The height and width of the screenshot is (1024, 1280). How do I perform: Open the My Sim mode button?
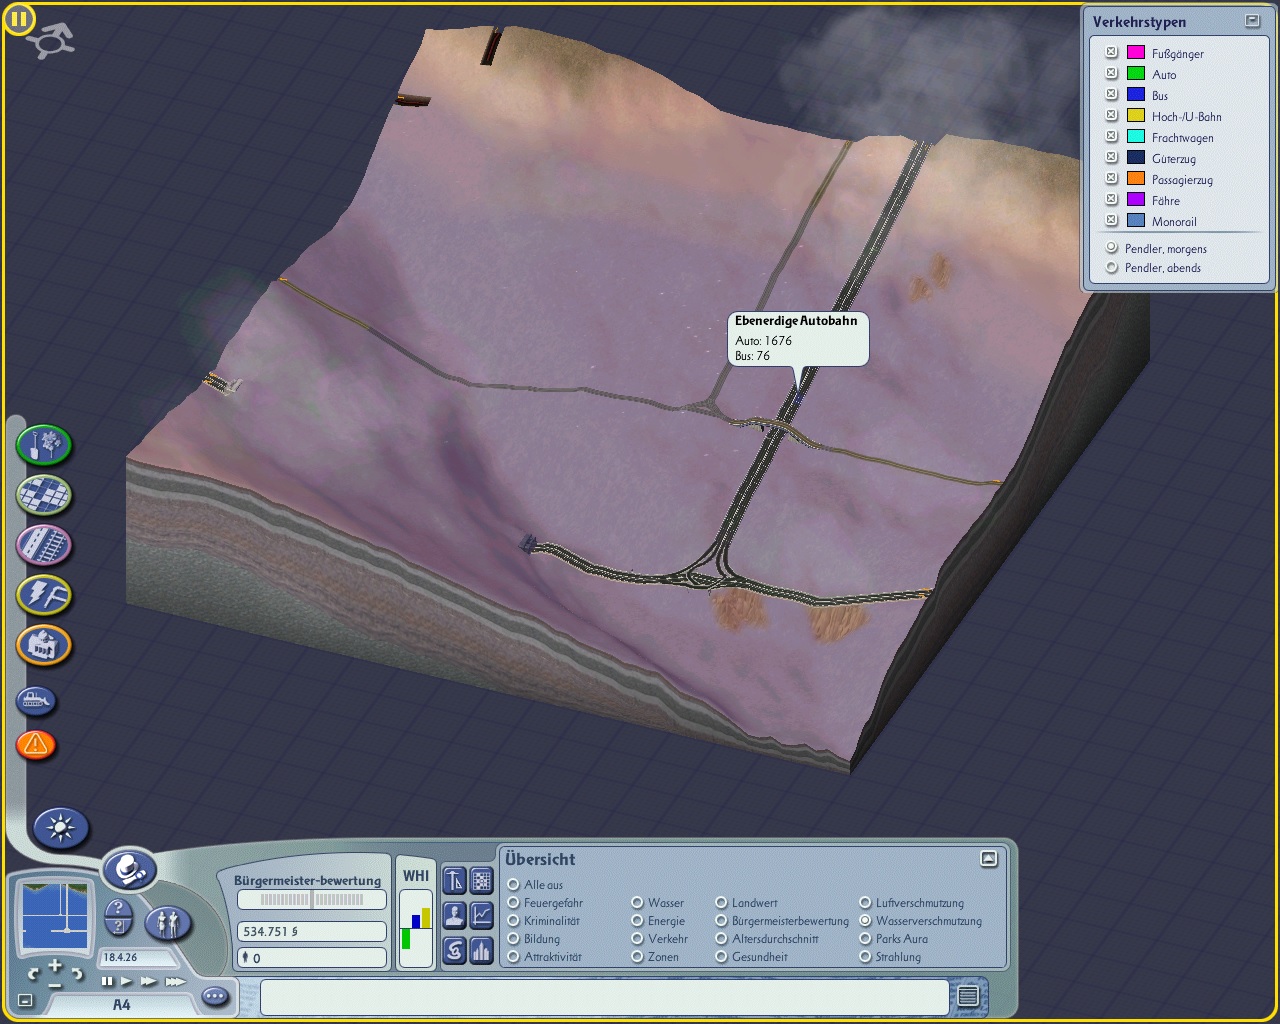[168, 923]
